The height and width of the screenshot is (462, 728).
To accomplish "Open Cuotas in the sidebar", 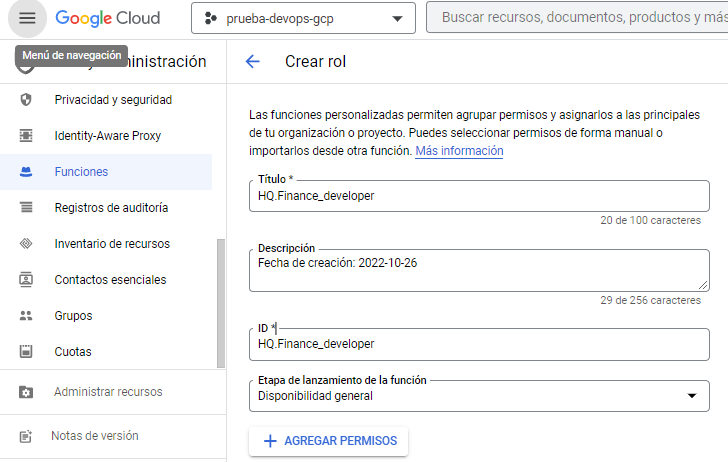I will point(73,352).
